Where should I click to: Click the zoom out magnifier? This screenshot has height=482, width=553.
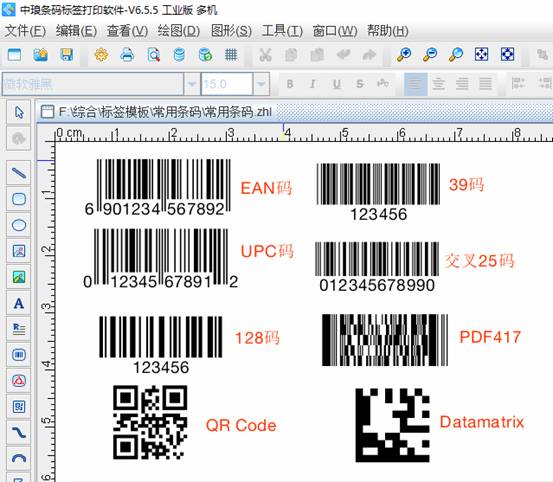pyautogui.click(x=430, y=55)
